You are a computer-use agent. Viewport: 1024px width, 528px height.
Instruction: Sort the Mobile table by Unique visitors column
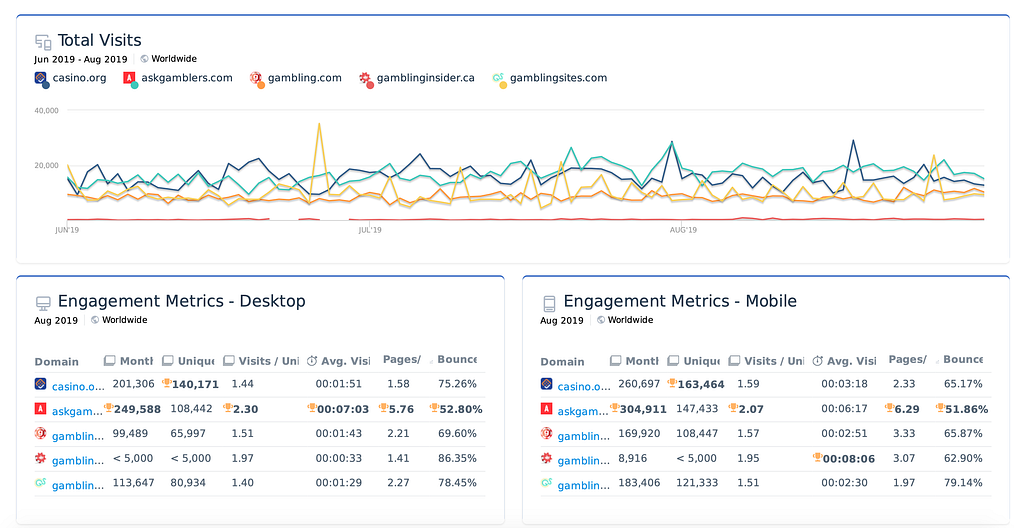coord(696,361)
